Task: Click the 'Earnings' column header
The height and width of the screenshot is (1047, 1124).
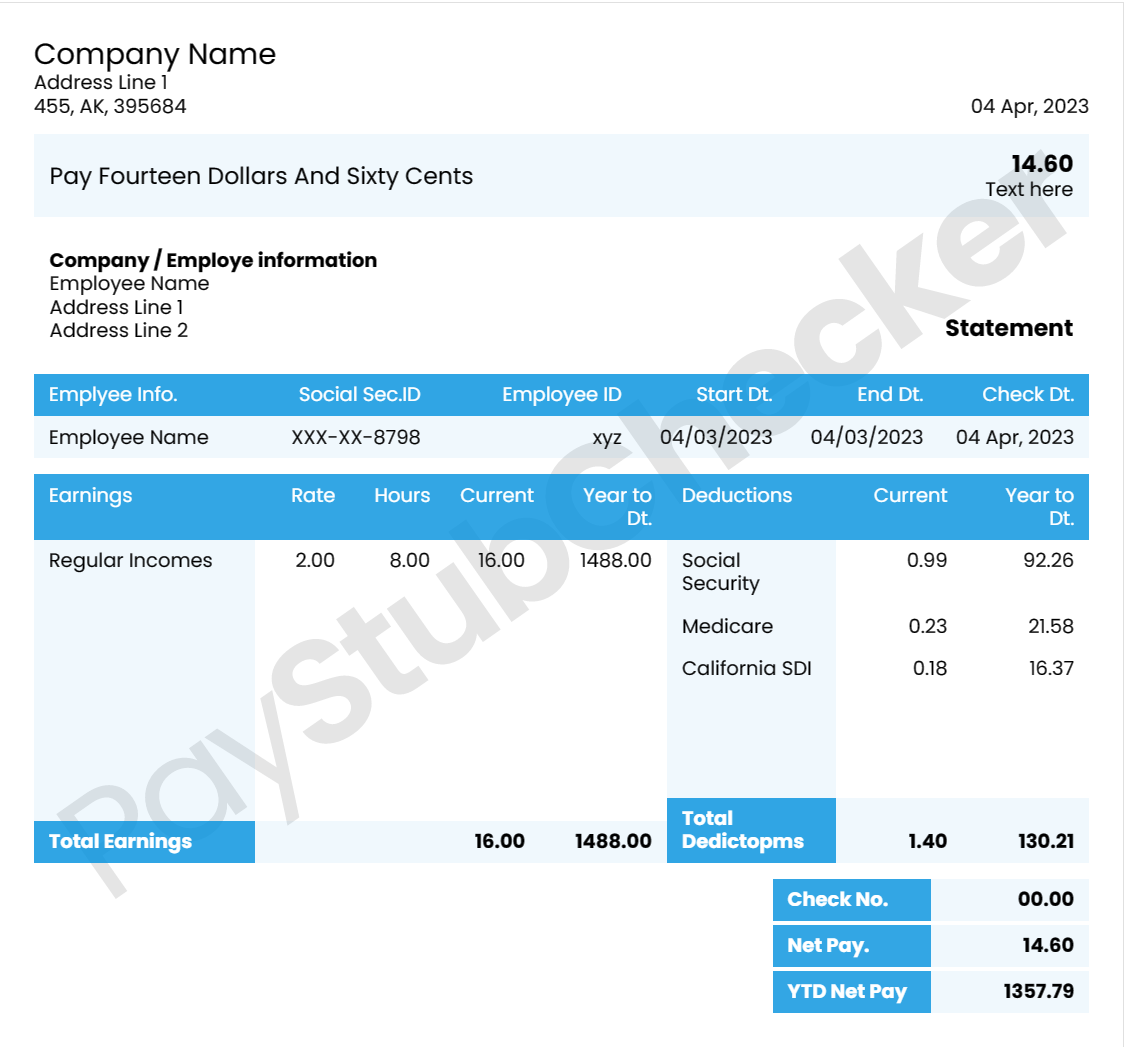Action: tap(90, 496)
